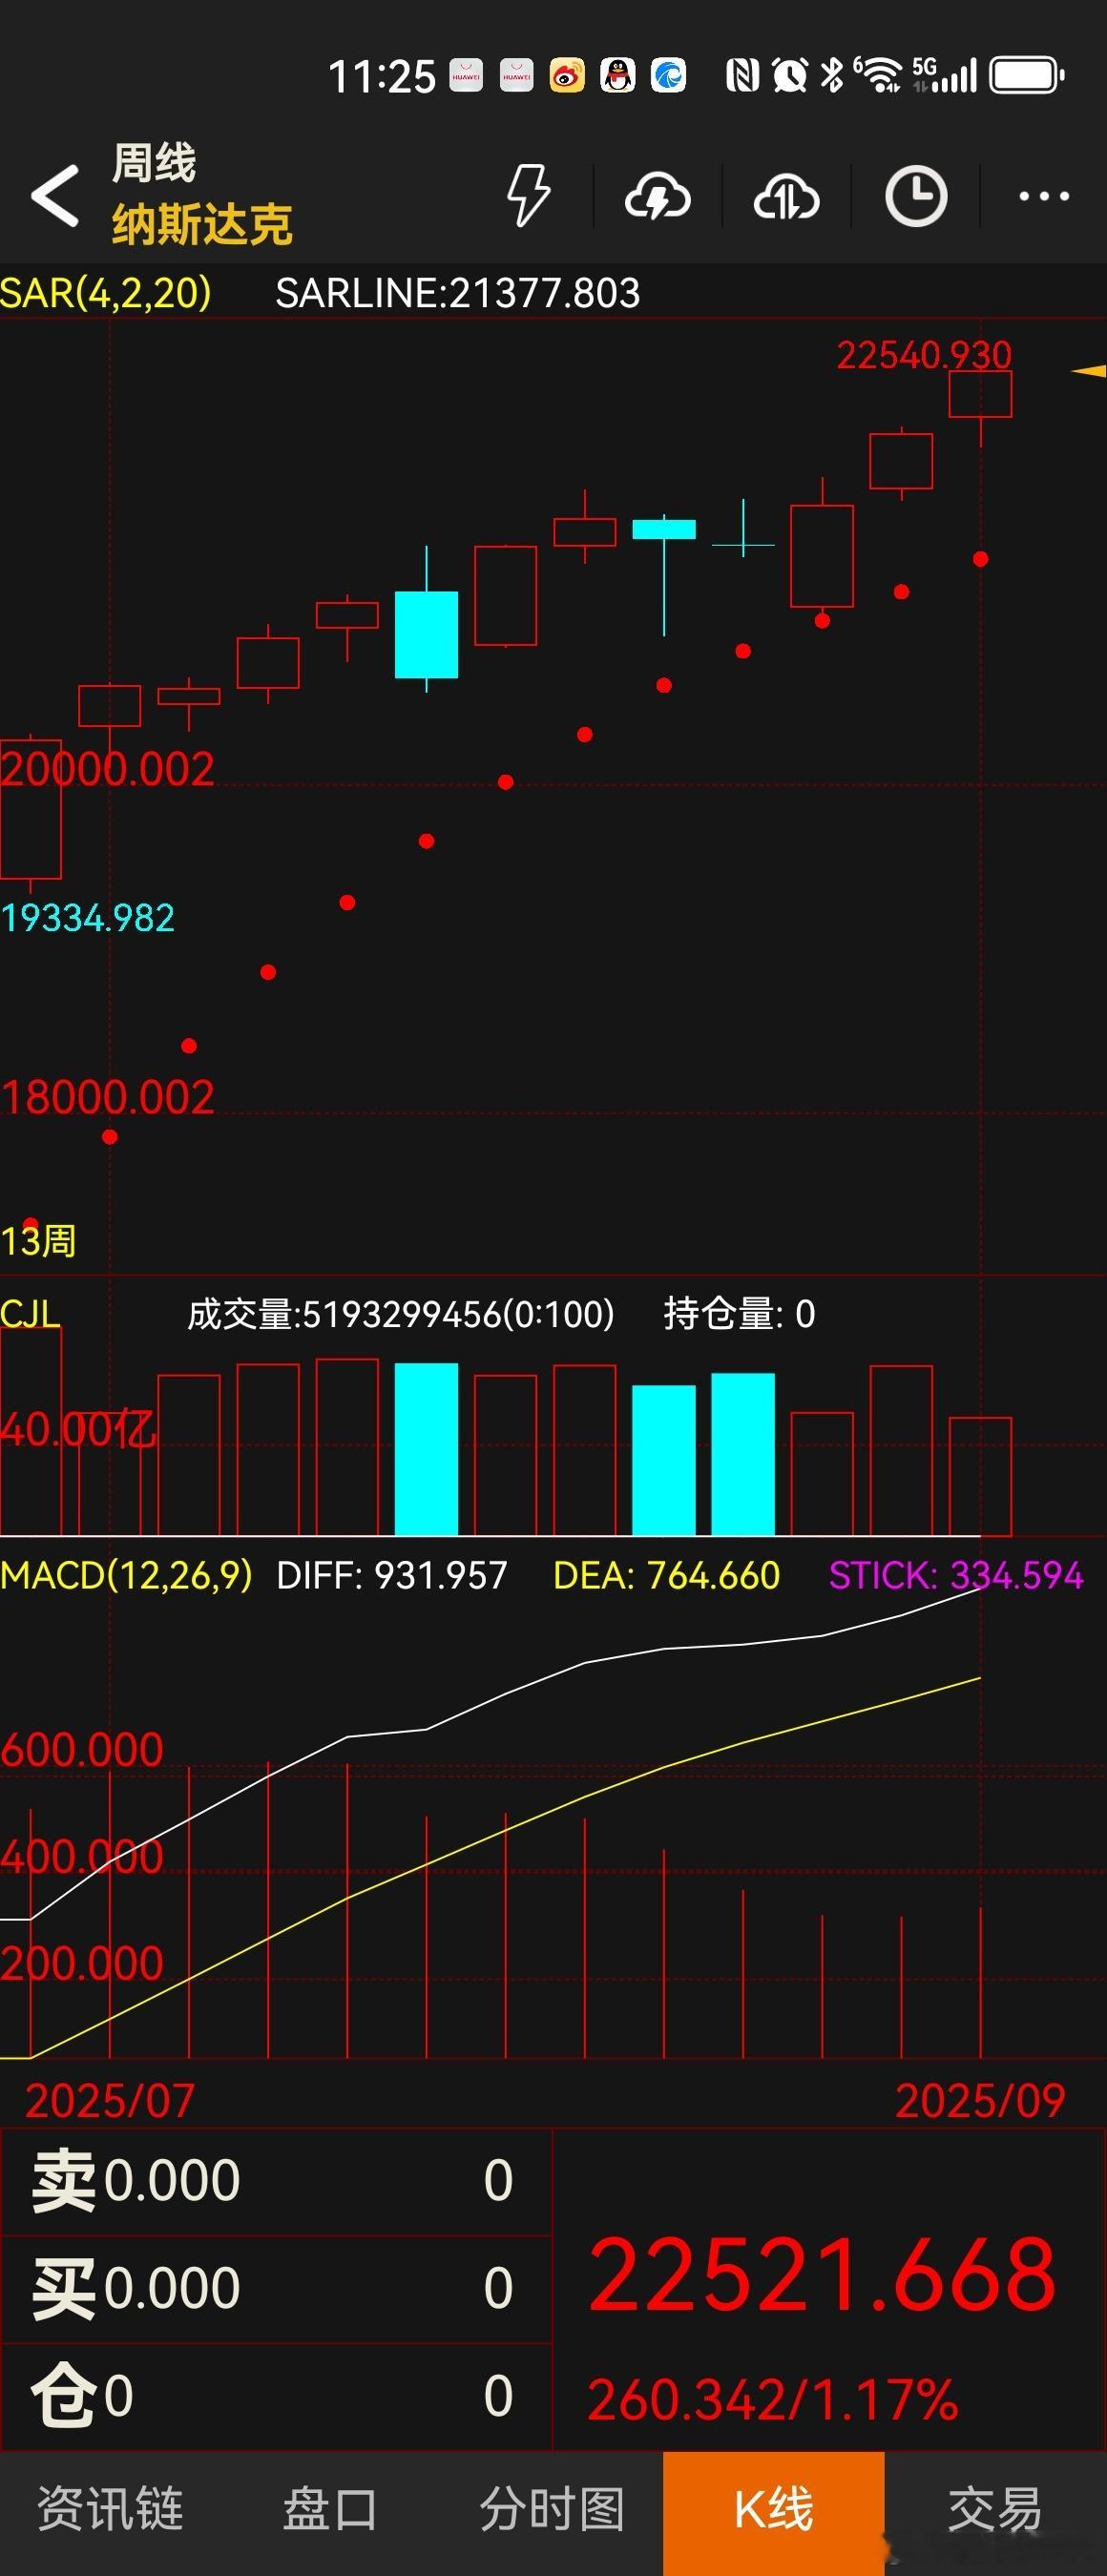This screenshot has width=1107, height=2576.
Task: Open the 交易 tab
Action: tap(995, 2511)
